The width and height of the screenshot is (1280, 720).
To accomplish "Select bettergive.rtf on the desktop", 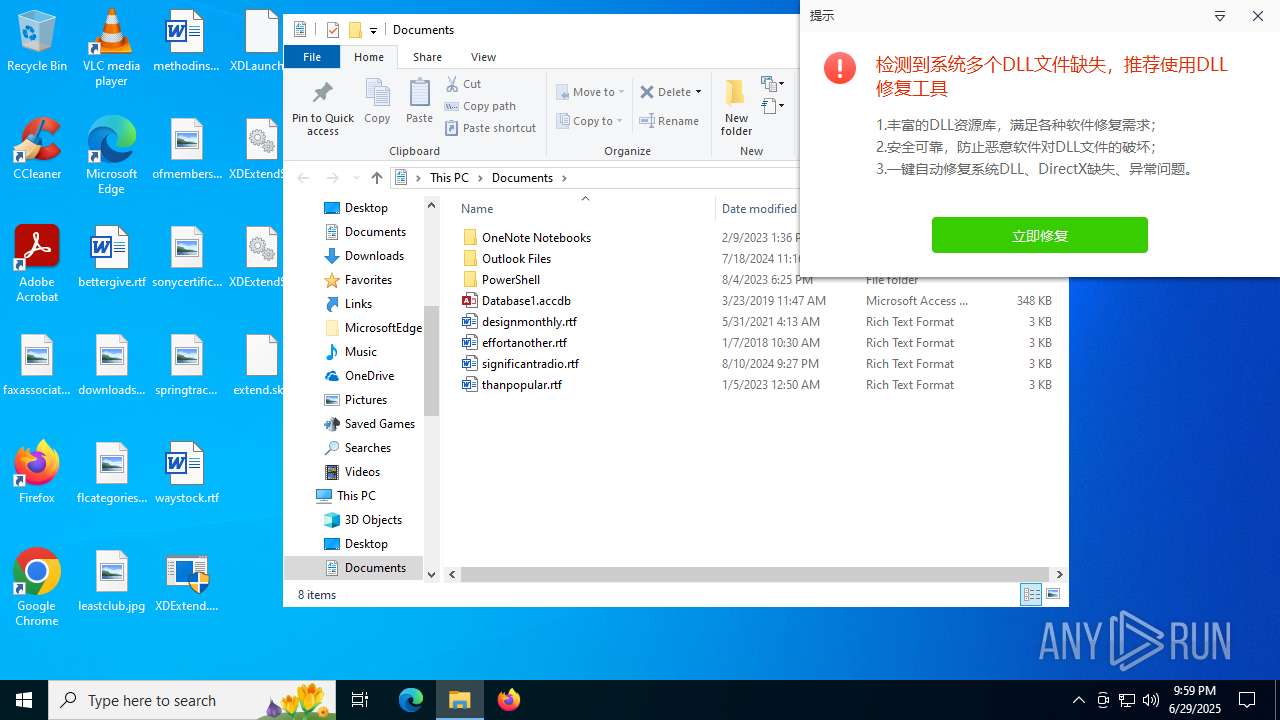I will coord(111,257).
